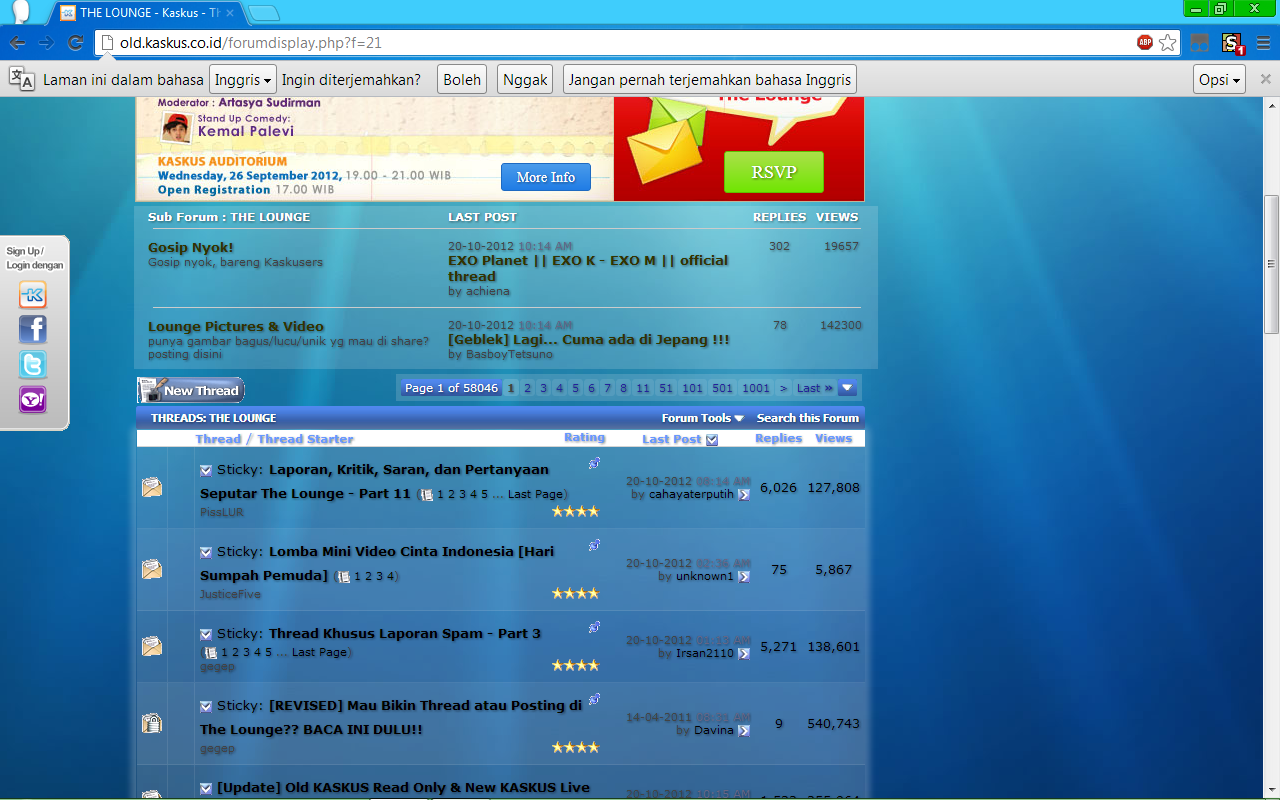Click the New Thread button
Viewport: 1280px width, 800px height.
click(x=191, y=390)
